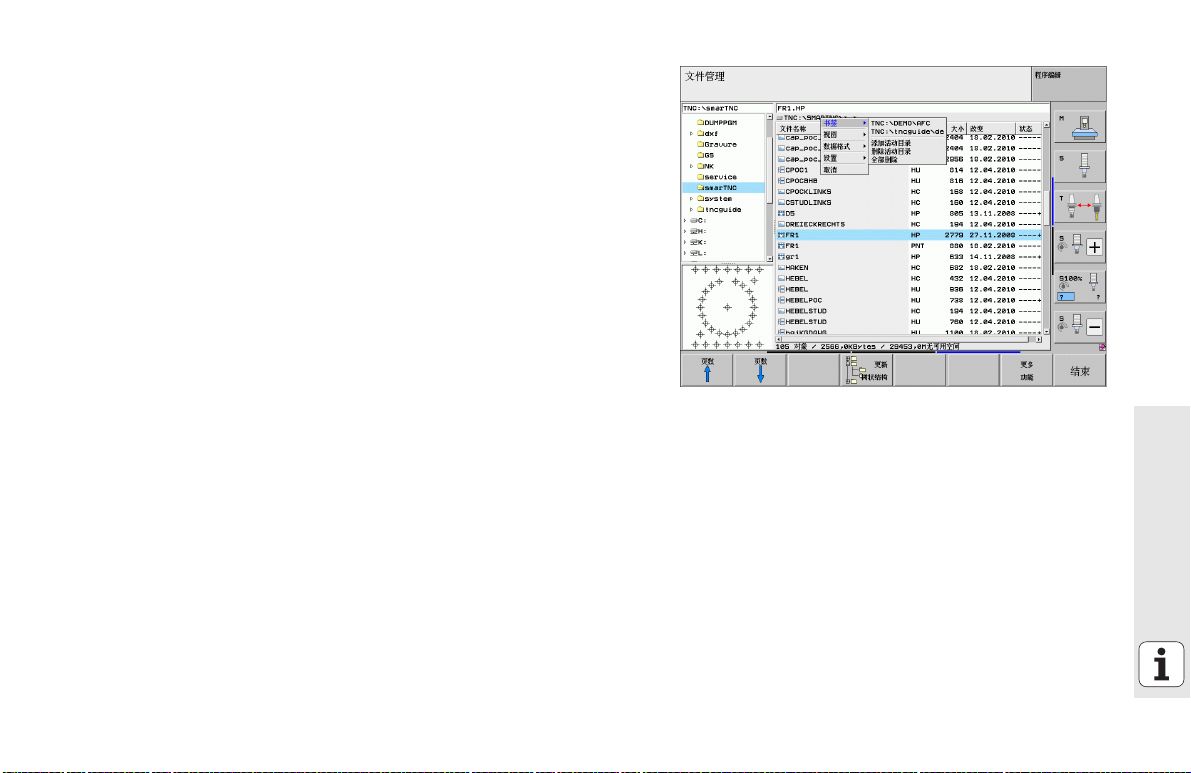Click the M machine function icon

(x=1080, y=125)
